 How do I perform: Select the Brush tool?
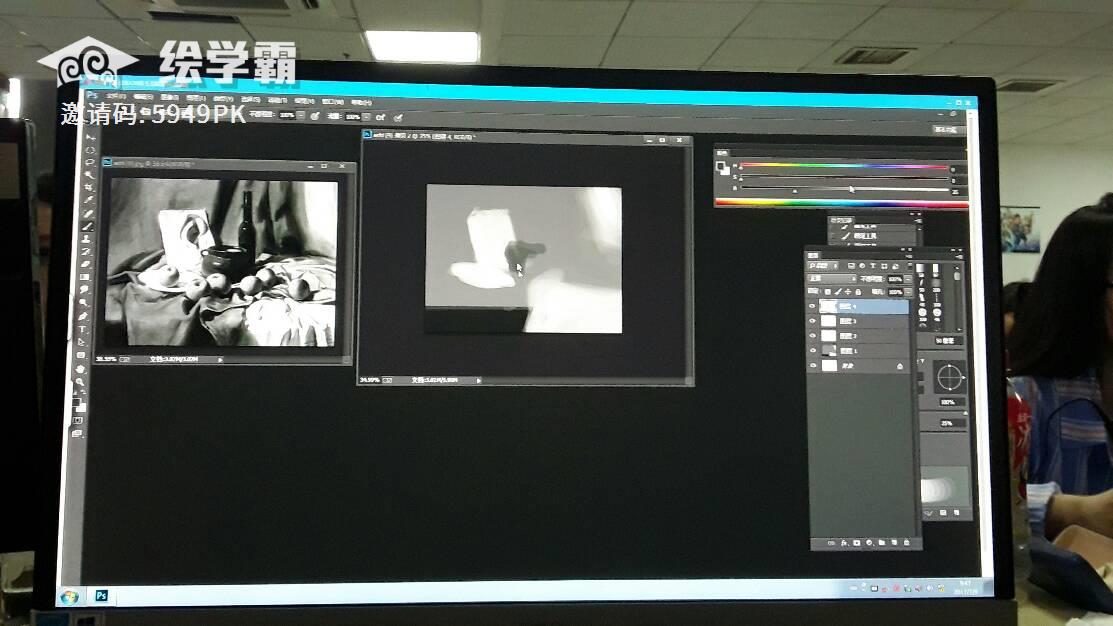click(x=88, y=226)
